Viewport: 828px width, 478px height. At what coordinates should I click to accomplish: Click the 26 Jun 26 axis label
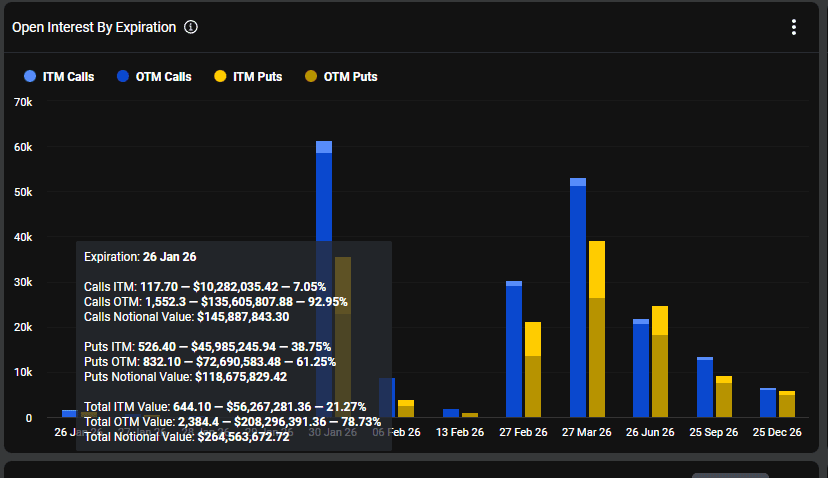[651, 432]
